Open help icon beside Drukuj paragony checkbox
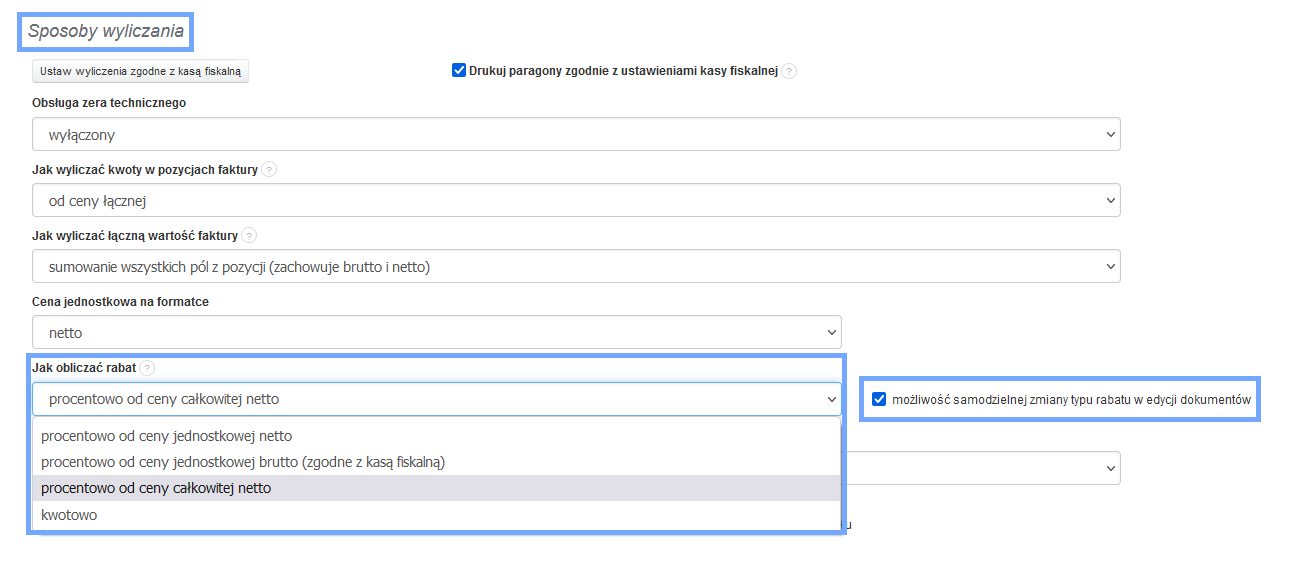The height and width of the screenshot is (566, 1316). click(x=790, y=71)
